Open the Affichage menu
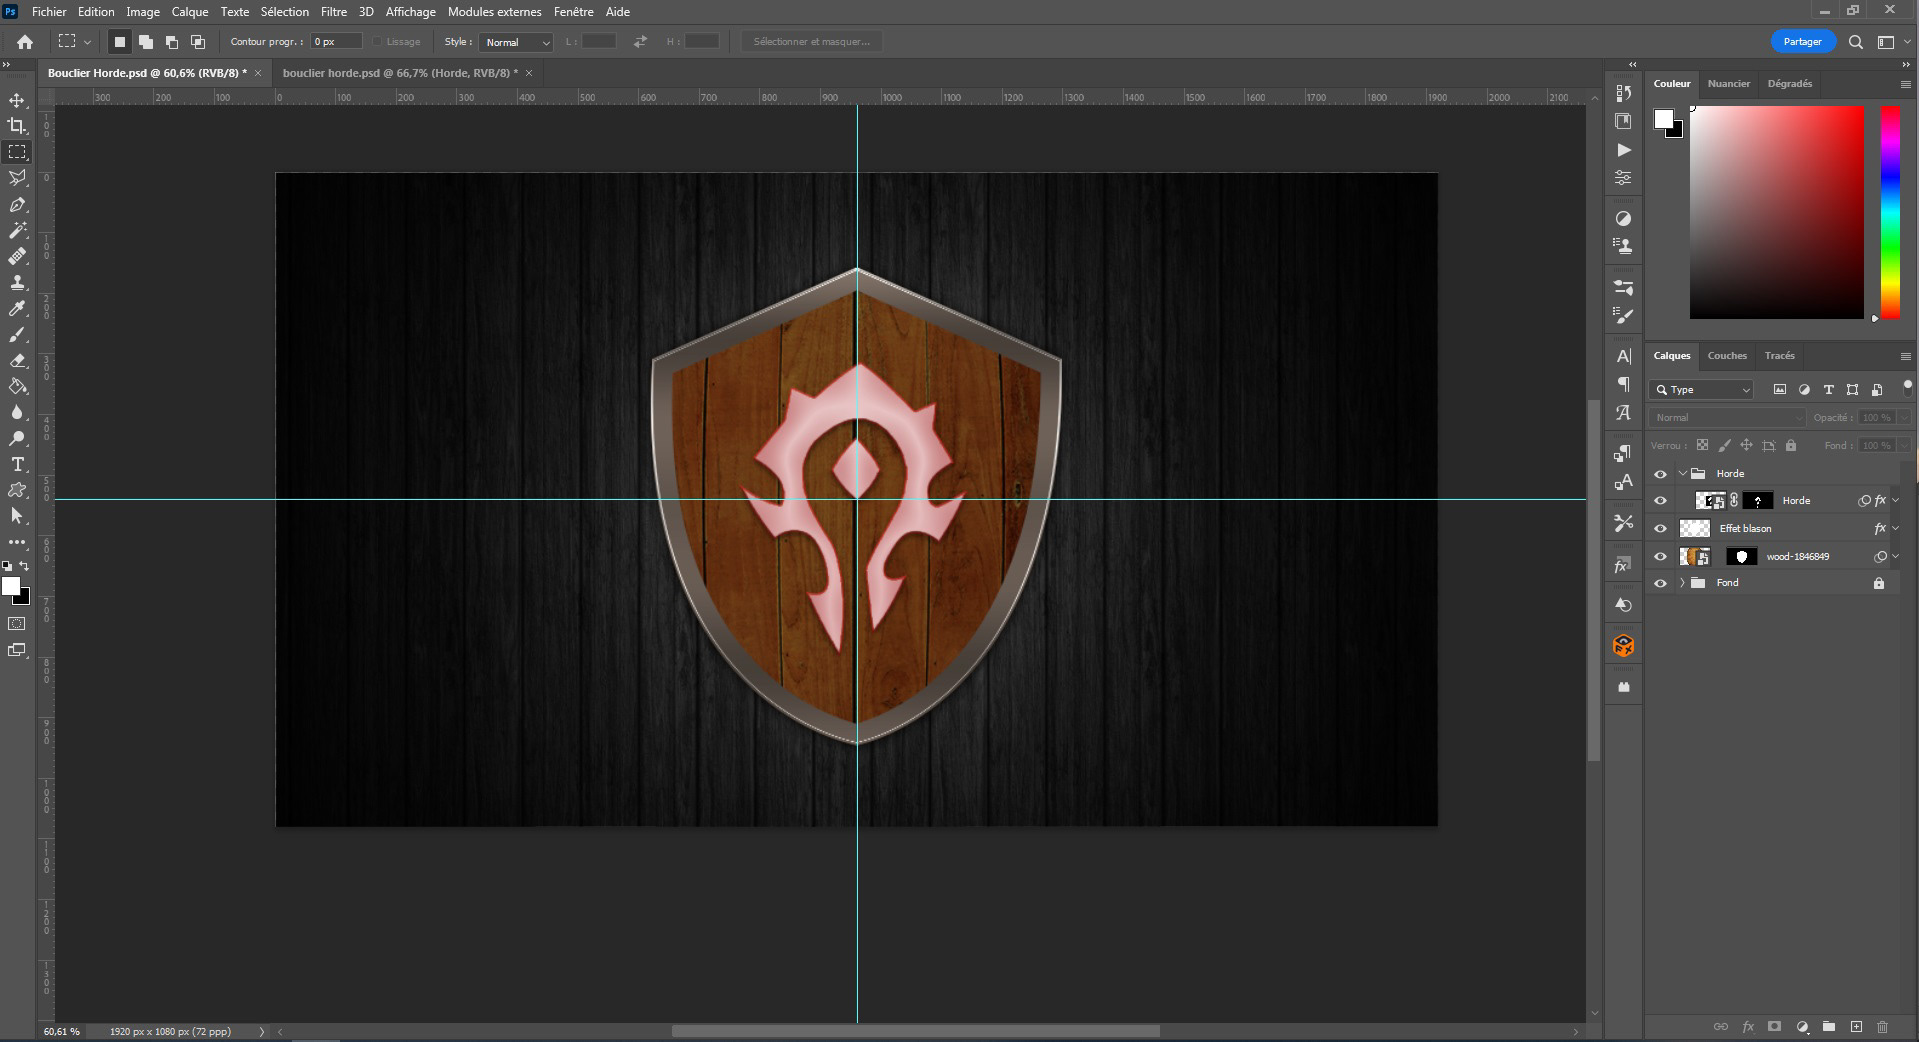 411,12
